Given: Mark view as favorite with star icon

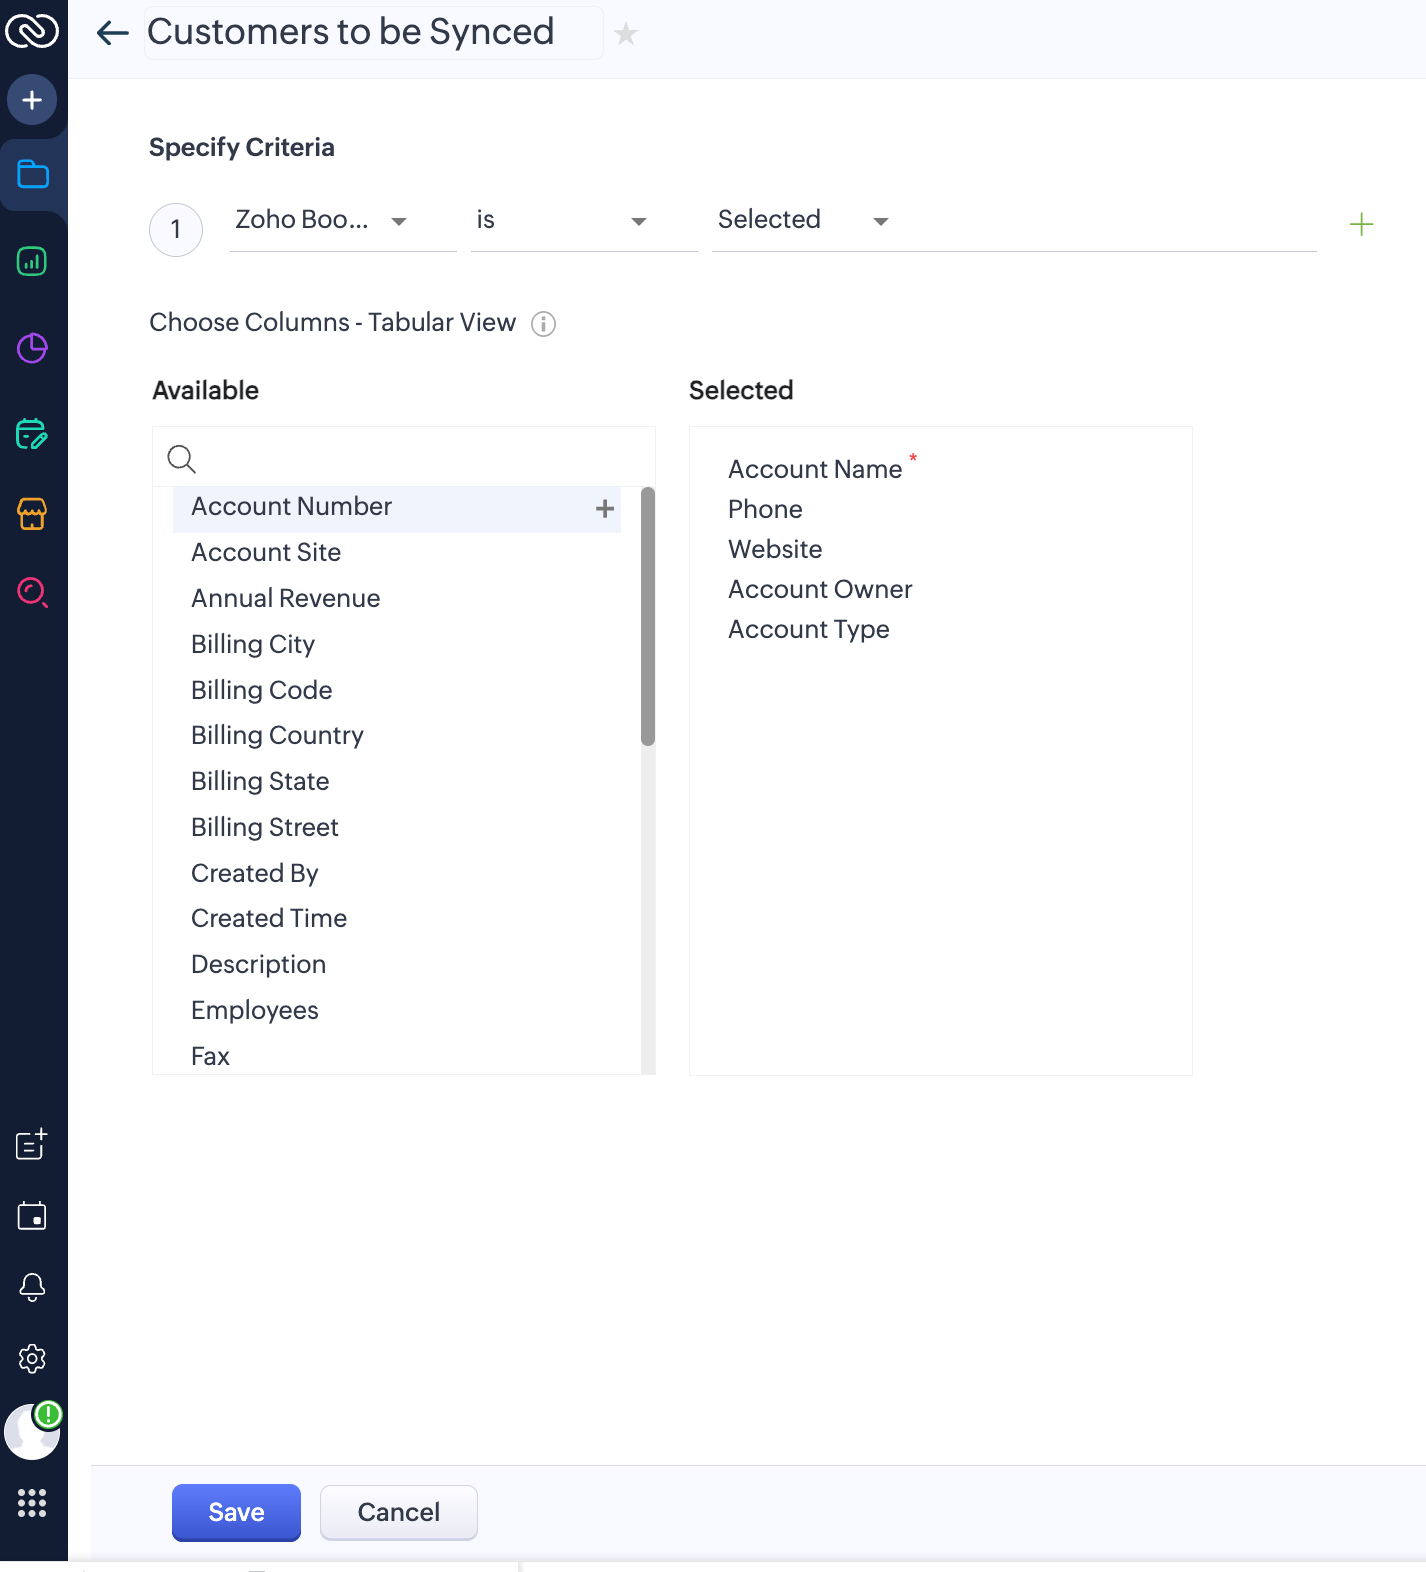Looking at the screenshot, I should click(626, 34).
